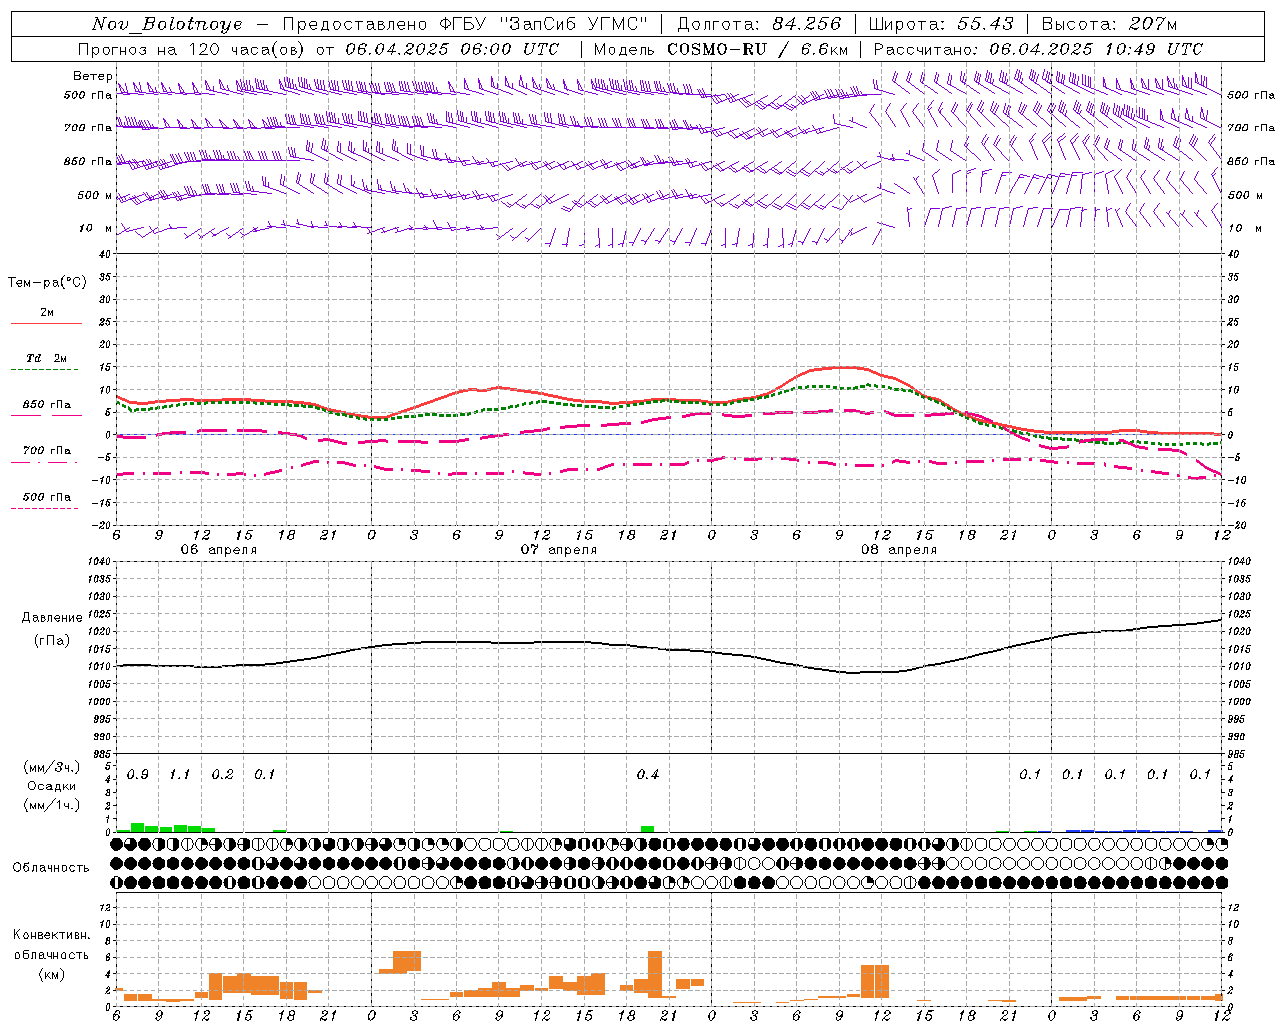
Task: Click the Рассчитано: 06.04.2025 10:49 UTC text
Action: click(1038, 49)
